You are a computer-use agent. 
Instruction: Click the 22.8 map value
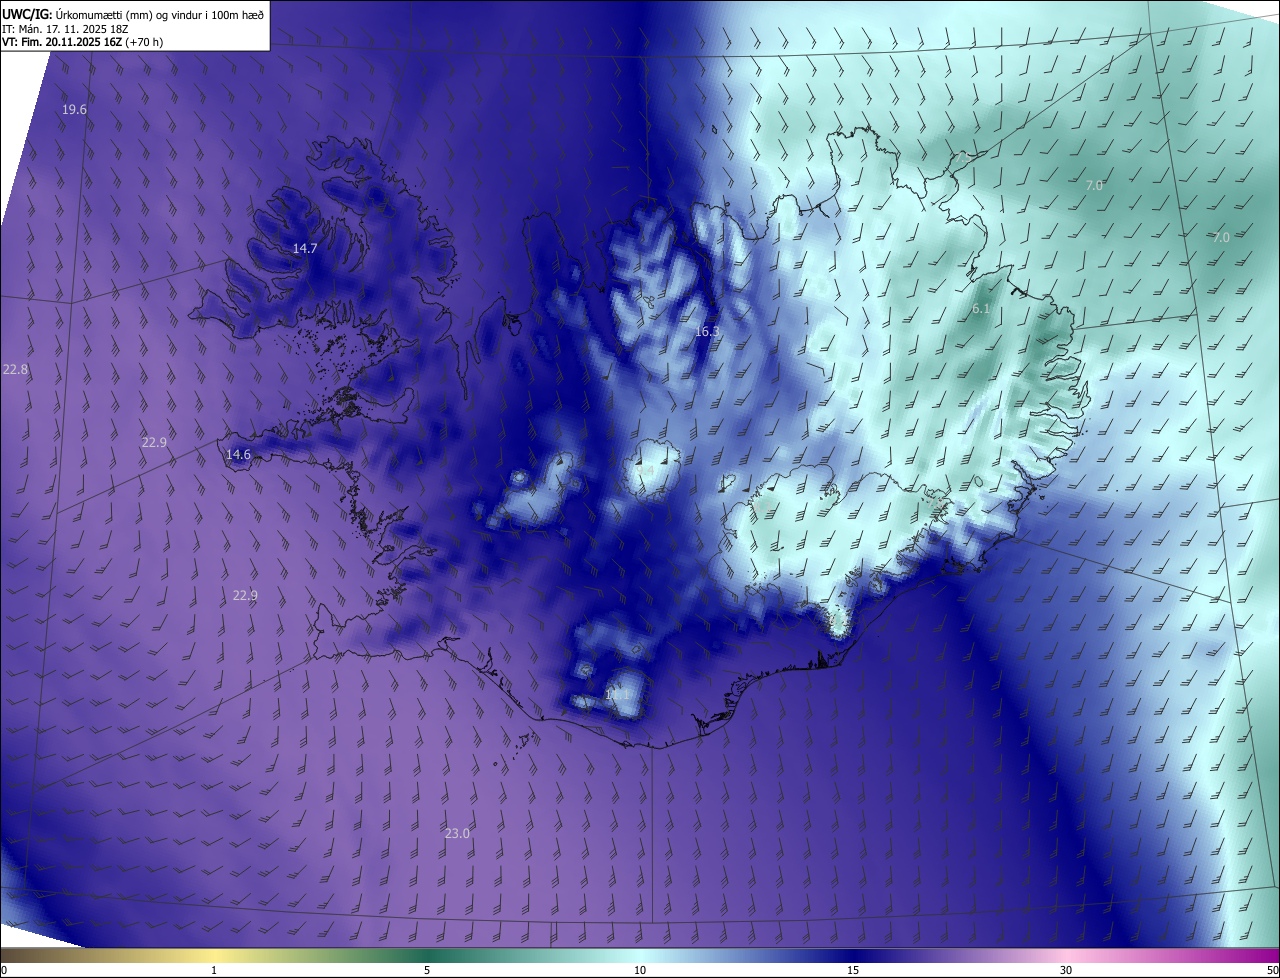pos(15,369)
